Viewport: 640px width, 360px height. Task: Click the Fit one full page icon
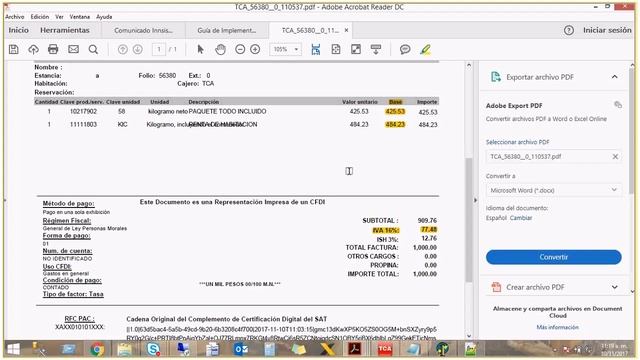[x=336, y=49]
